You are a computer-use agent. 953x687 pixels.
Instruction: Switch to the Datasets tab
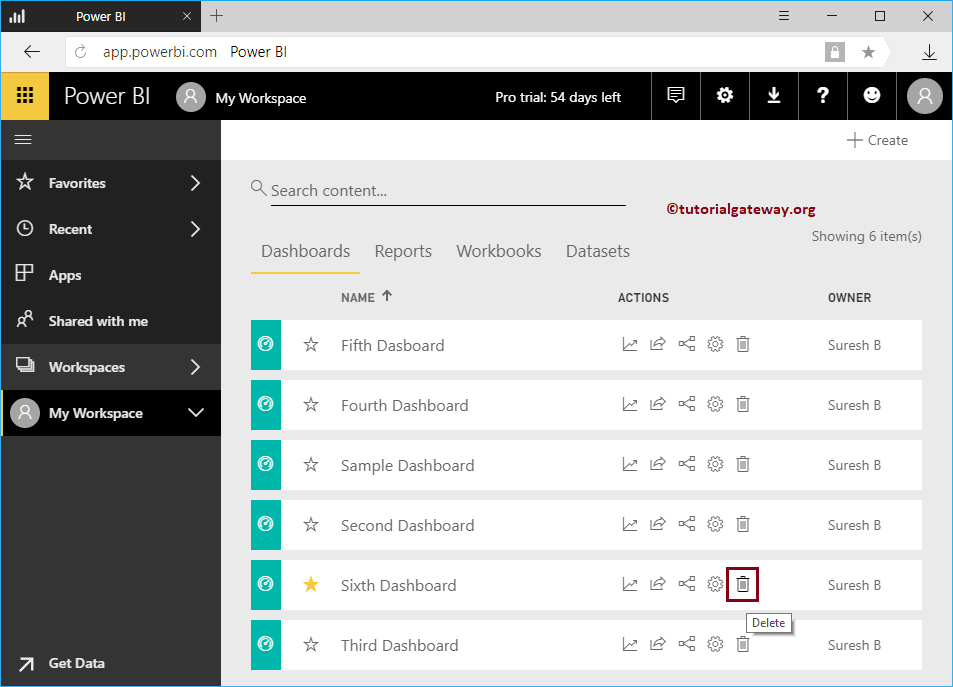[597, 251]
